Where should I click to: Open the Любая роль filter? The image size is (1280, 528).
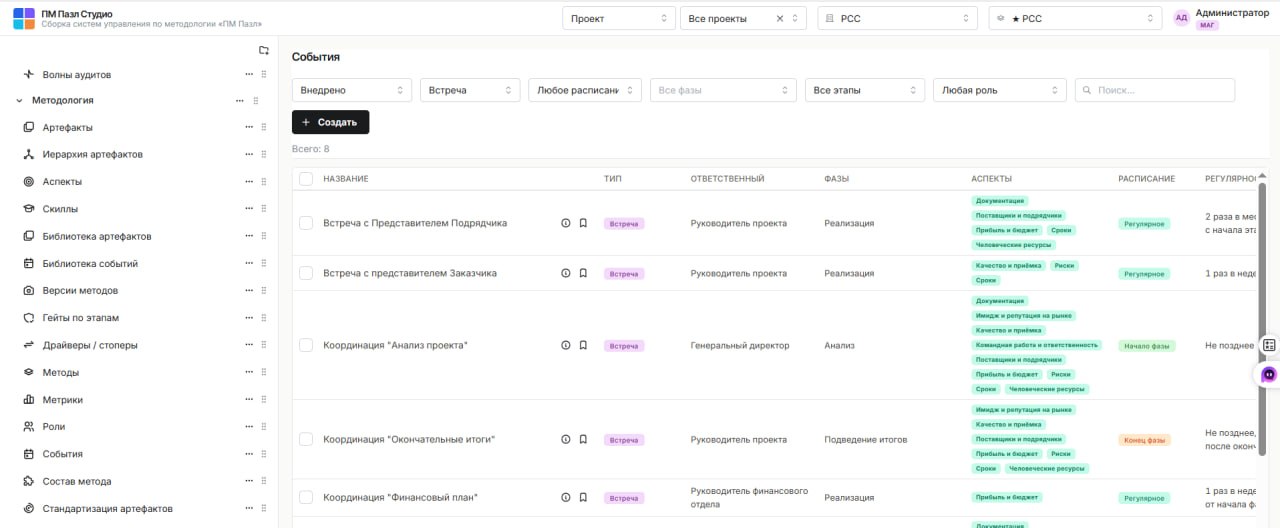point(1000,90)
